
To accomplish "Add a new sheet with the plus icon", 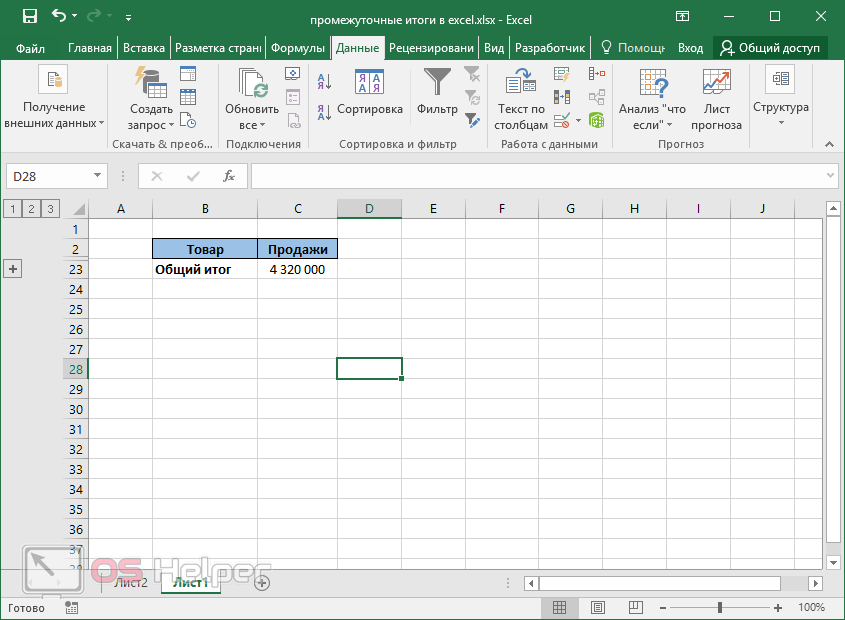I will click(x=262, y=583).
